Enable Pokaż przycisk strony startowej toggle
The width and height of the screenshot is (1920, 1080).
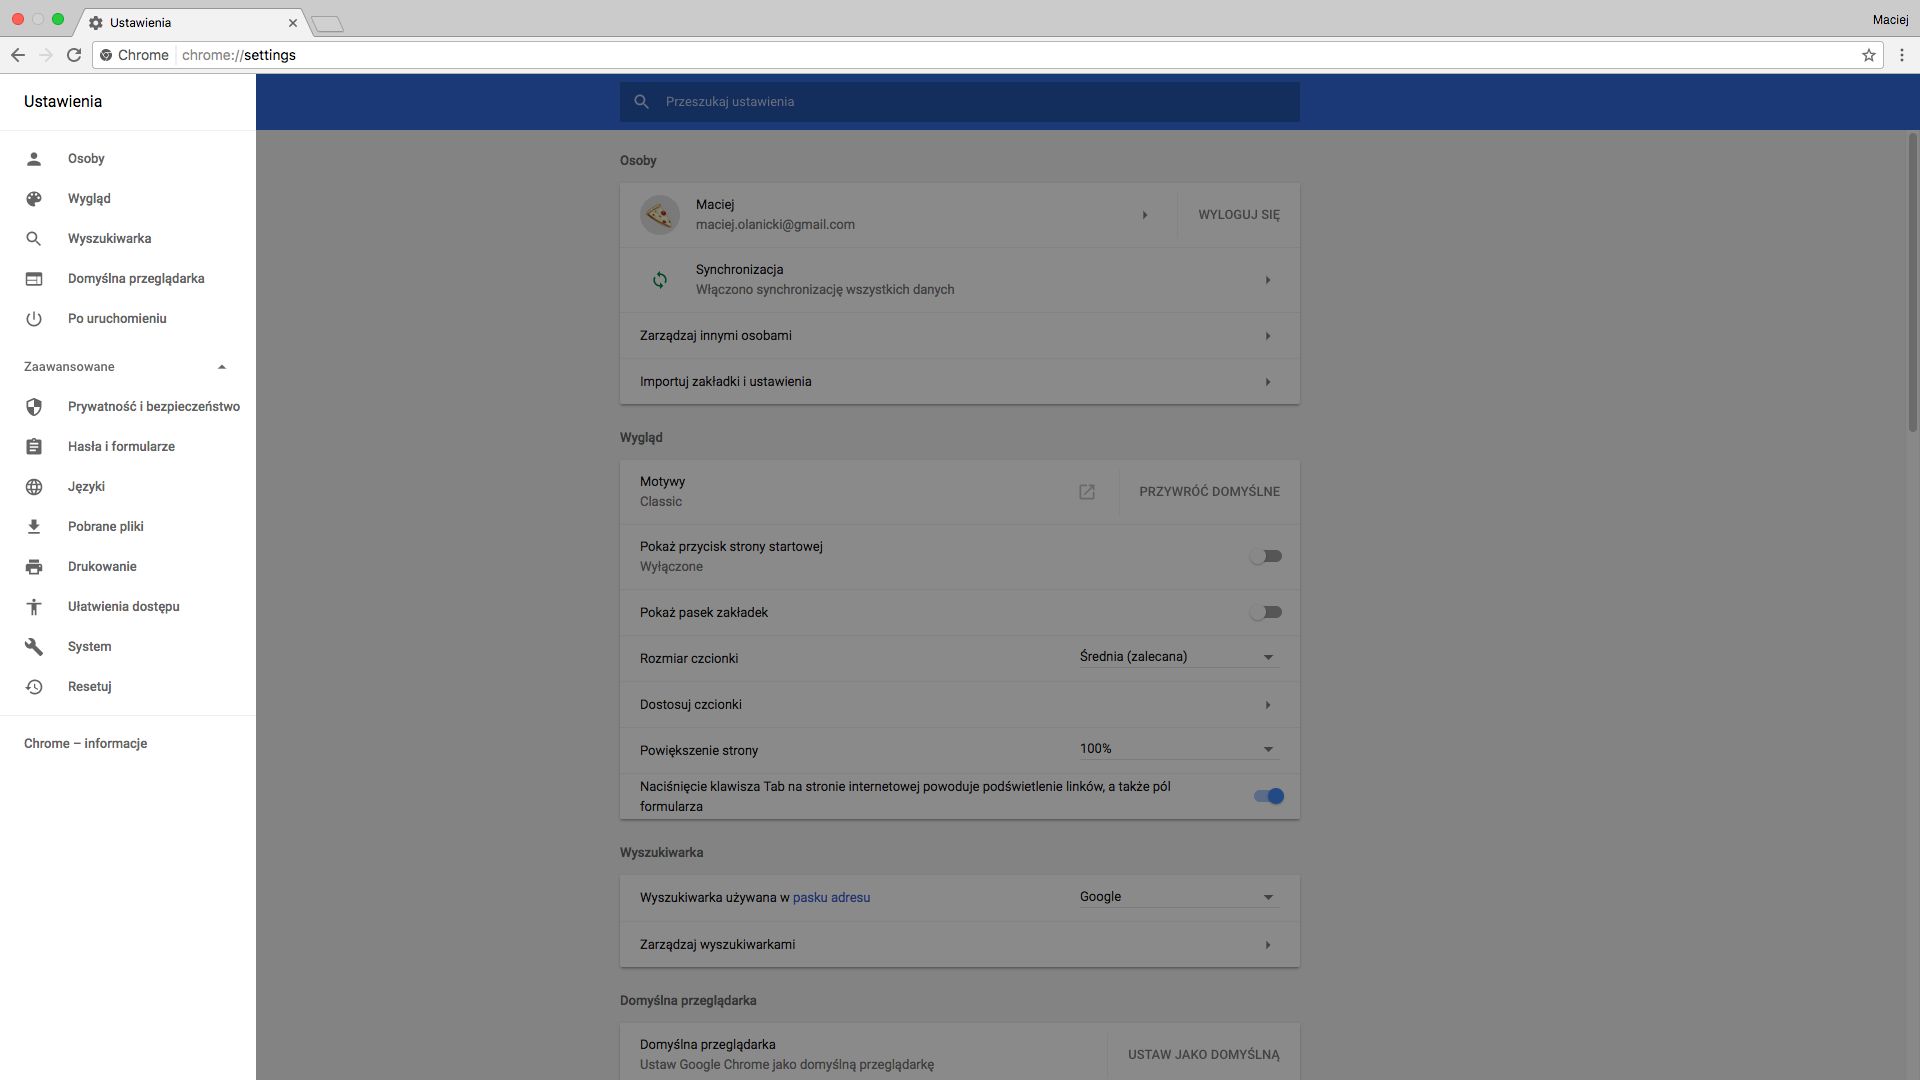pyautogui.click(x=1266, y=556)
